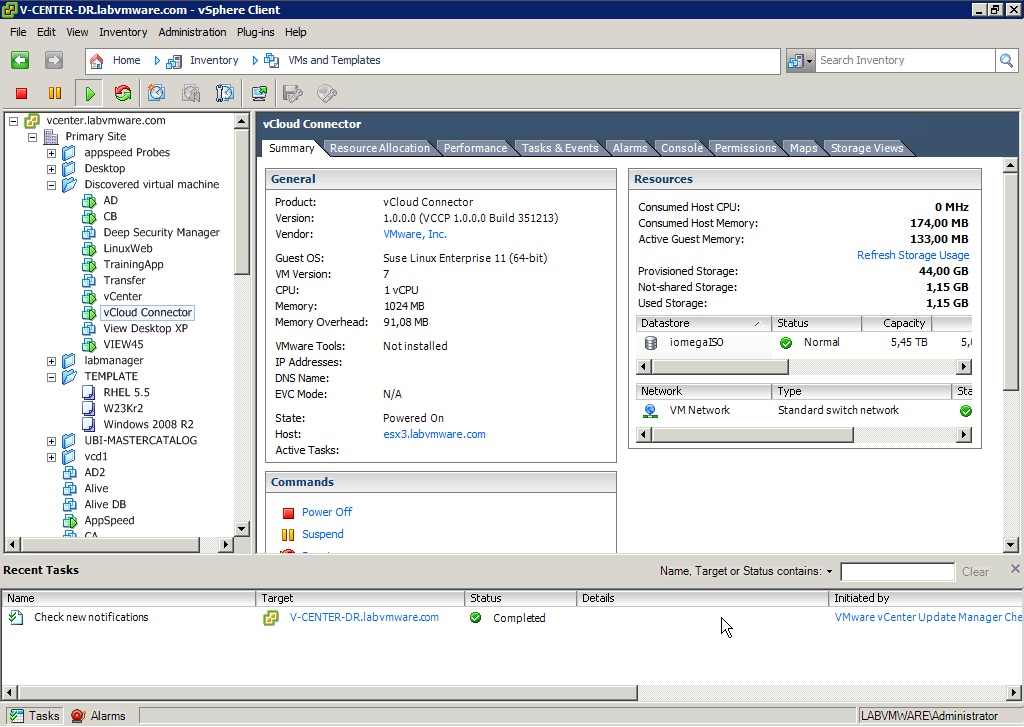Click the Search Inventory field
The width and height of the screenshot is (1024, 727).
click(x=905, y=61)
